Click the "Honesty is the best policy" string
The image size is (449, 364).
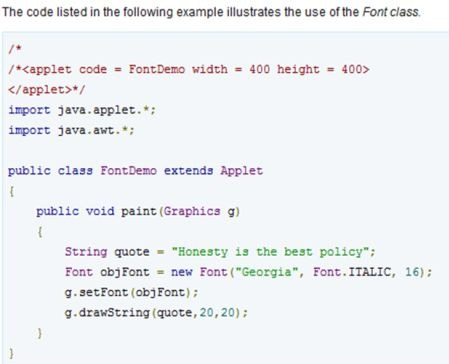pyautogui.click(x=270, y=252)
